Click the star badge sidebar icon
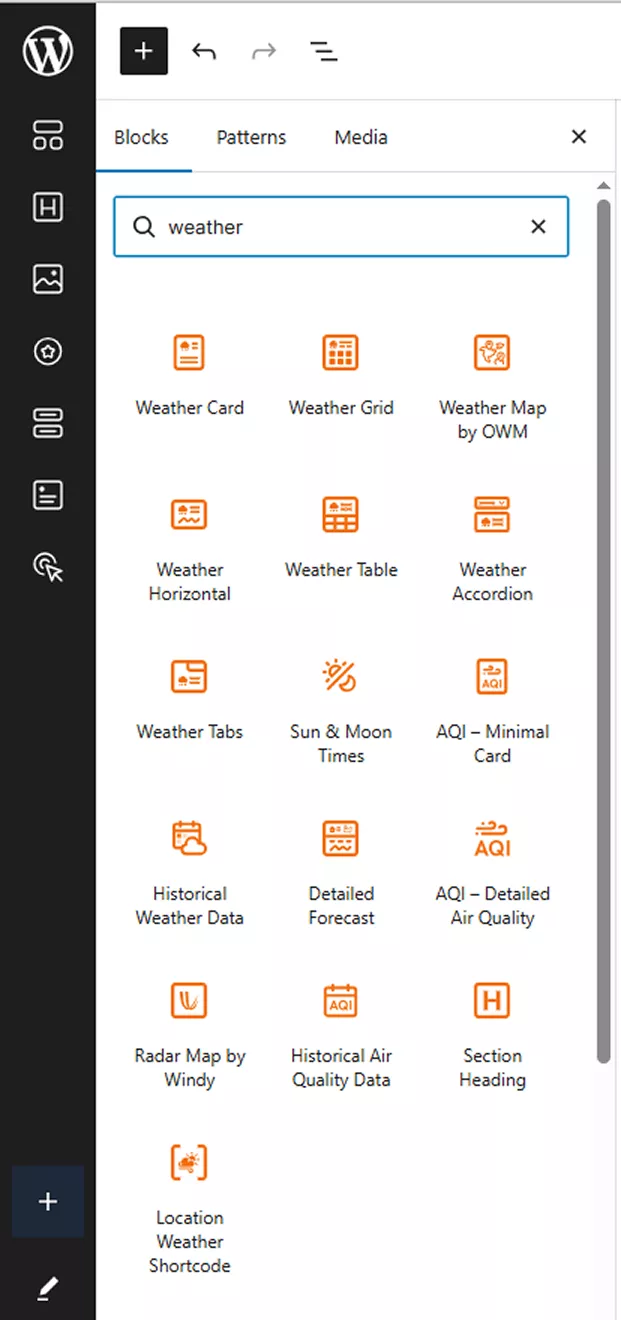621x1320 pixels. point(48,351)
